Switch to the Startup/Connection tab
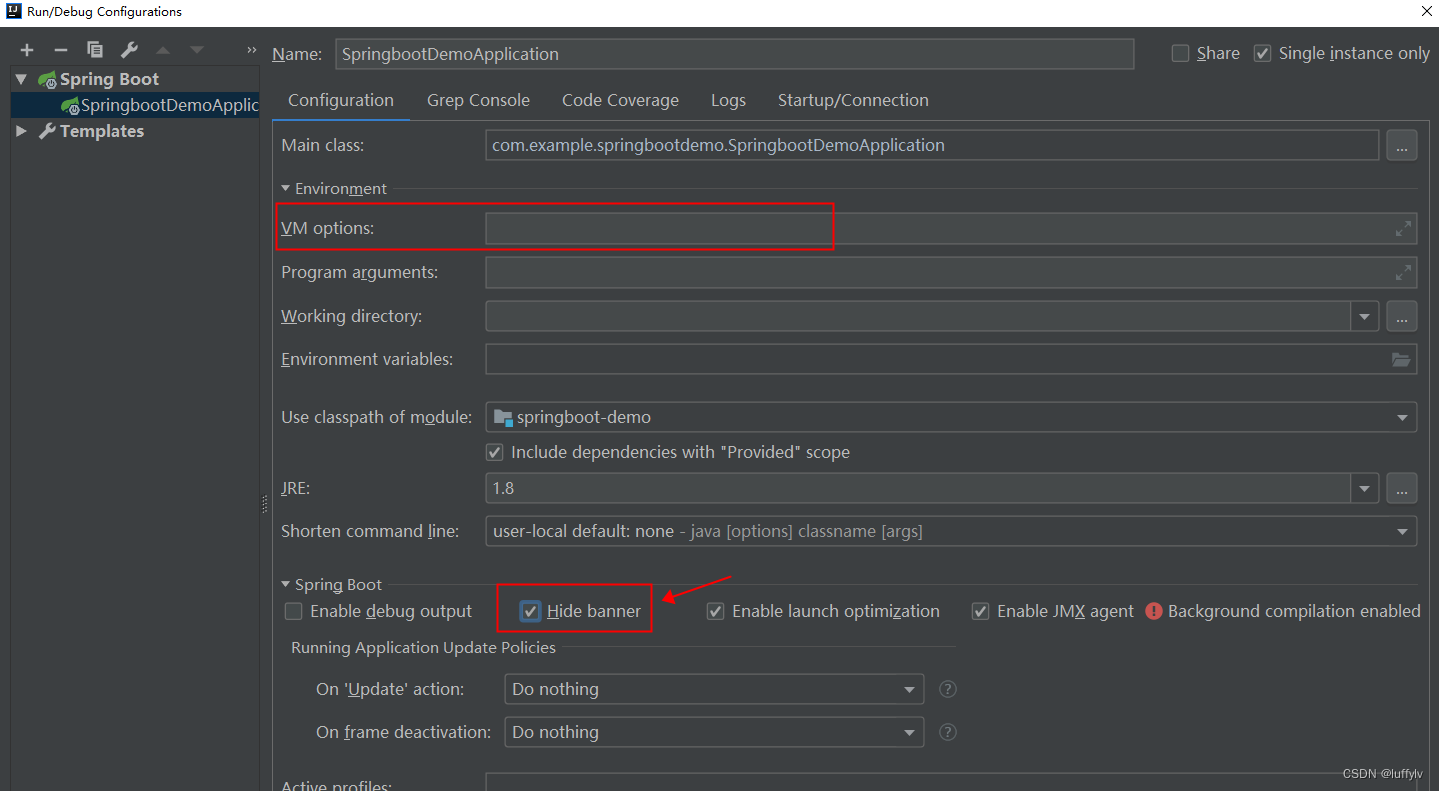The image size is (1439, 791). coord(853,100)
